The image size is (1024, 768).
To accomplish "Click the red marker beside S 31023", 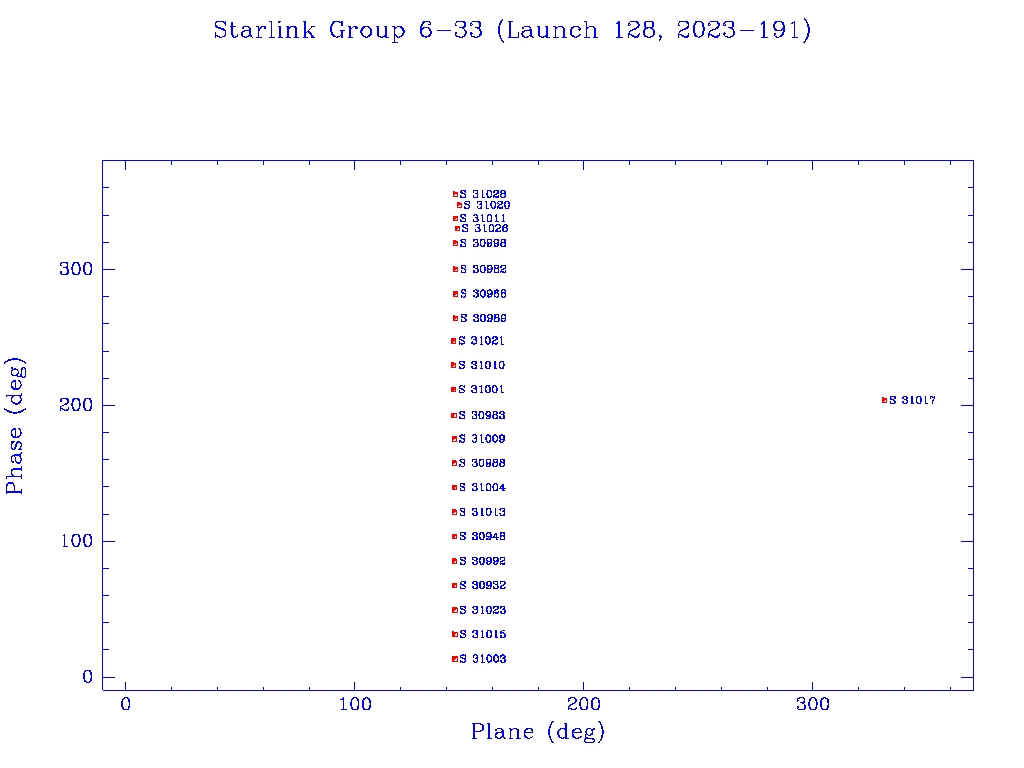I will [455, 610].
